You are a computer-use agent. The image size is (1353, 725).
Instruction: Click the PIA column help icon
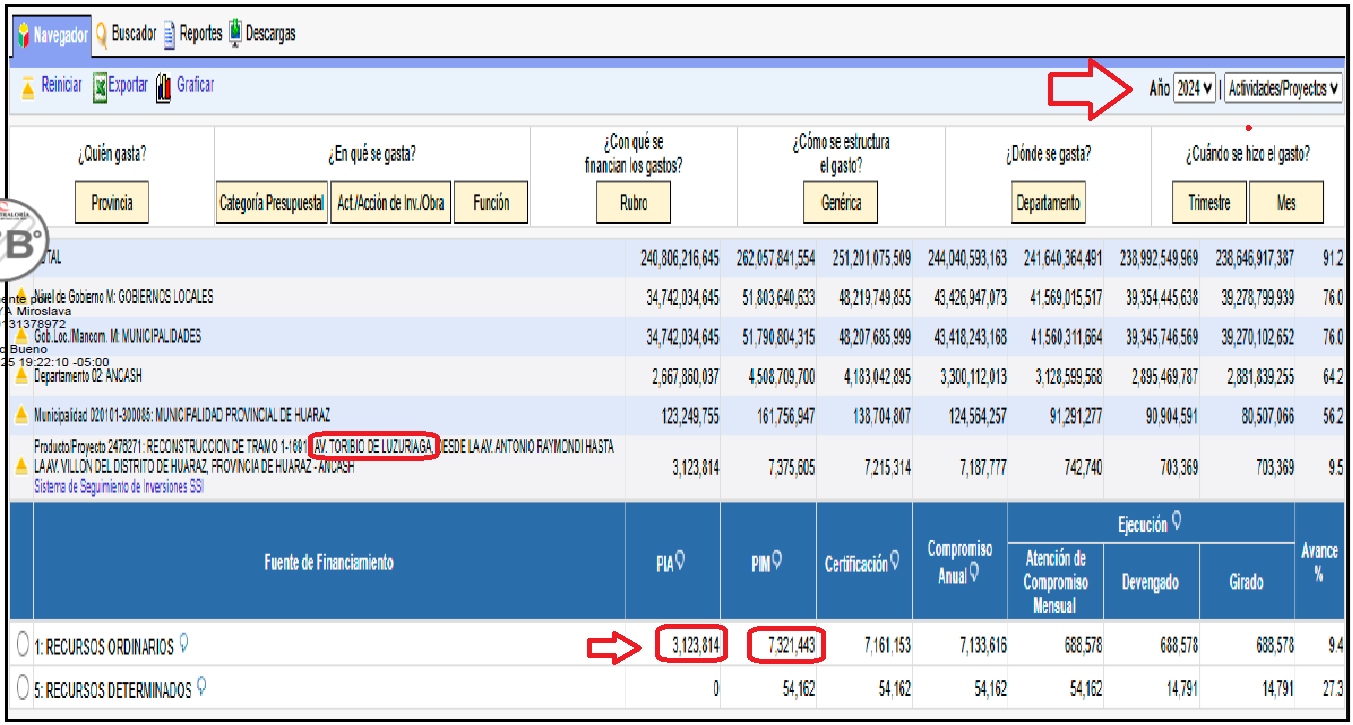point(680,561)
